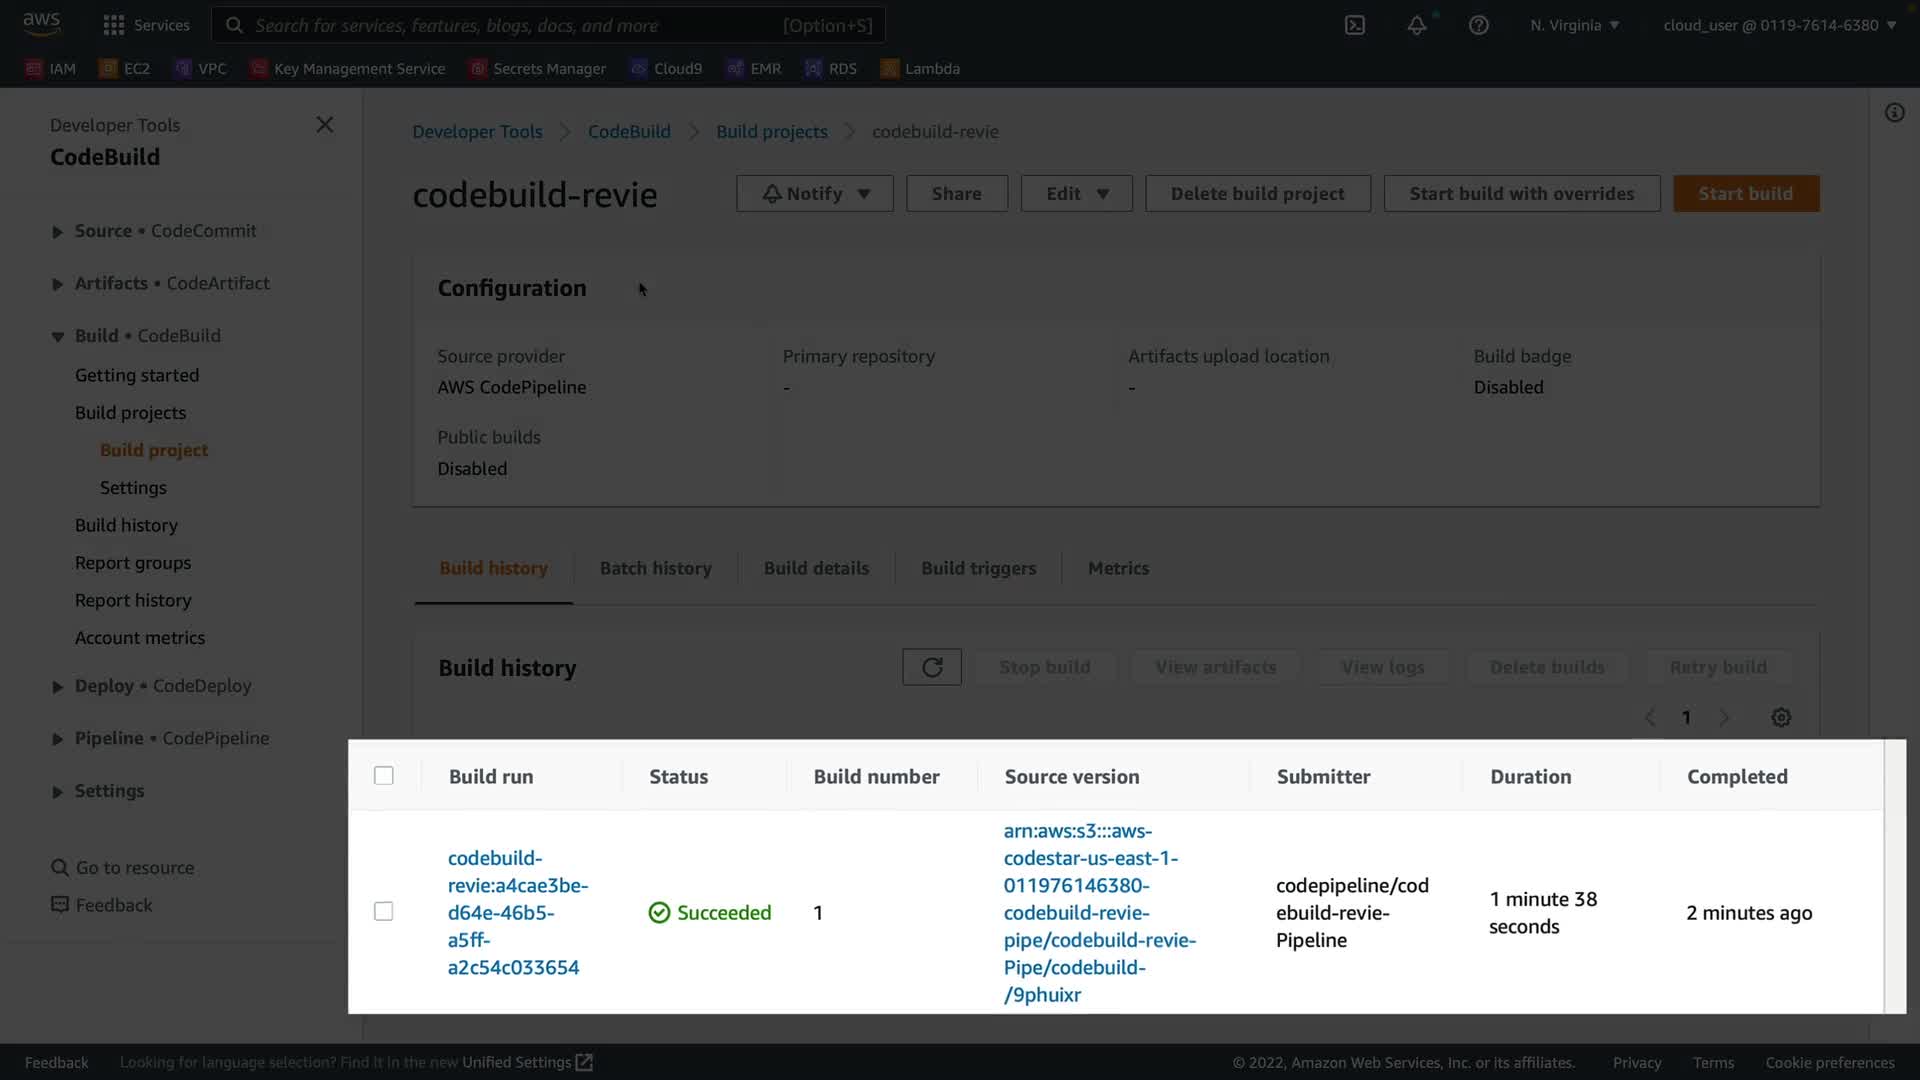Open the notifications bell icon
The width and height of the screenshot is (1920, 1080).
1416,25
